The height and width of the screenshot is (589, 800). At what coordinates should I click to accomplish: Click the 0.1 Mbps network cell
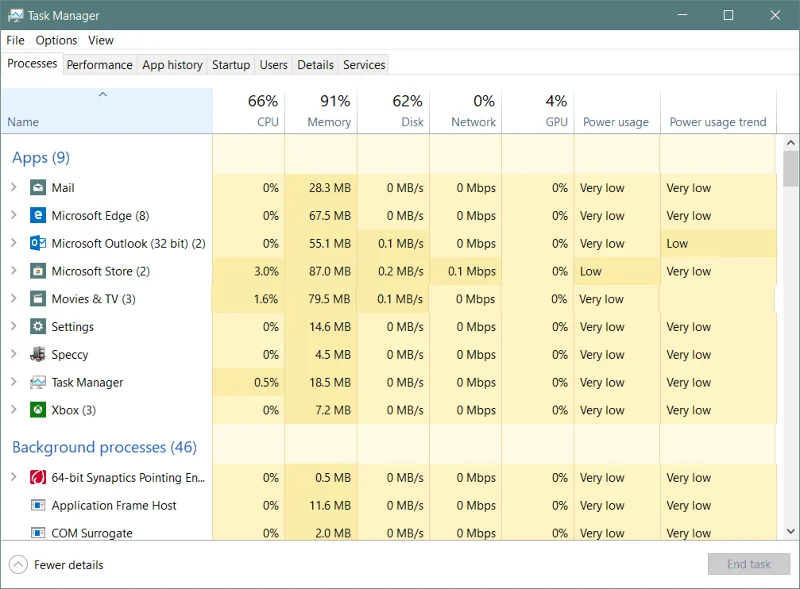pyautogui.click(x=466, y=271)
